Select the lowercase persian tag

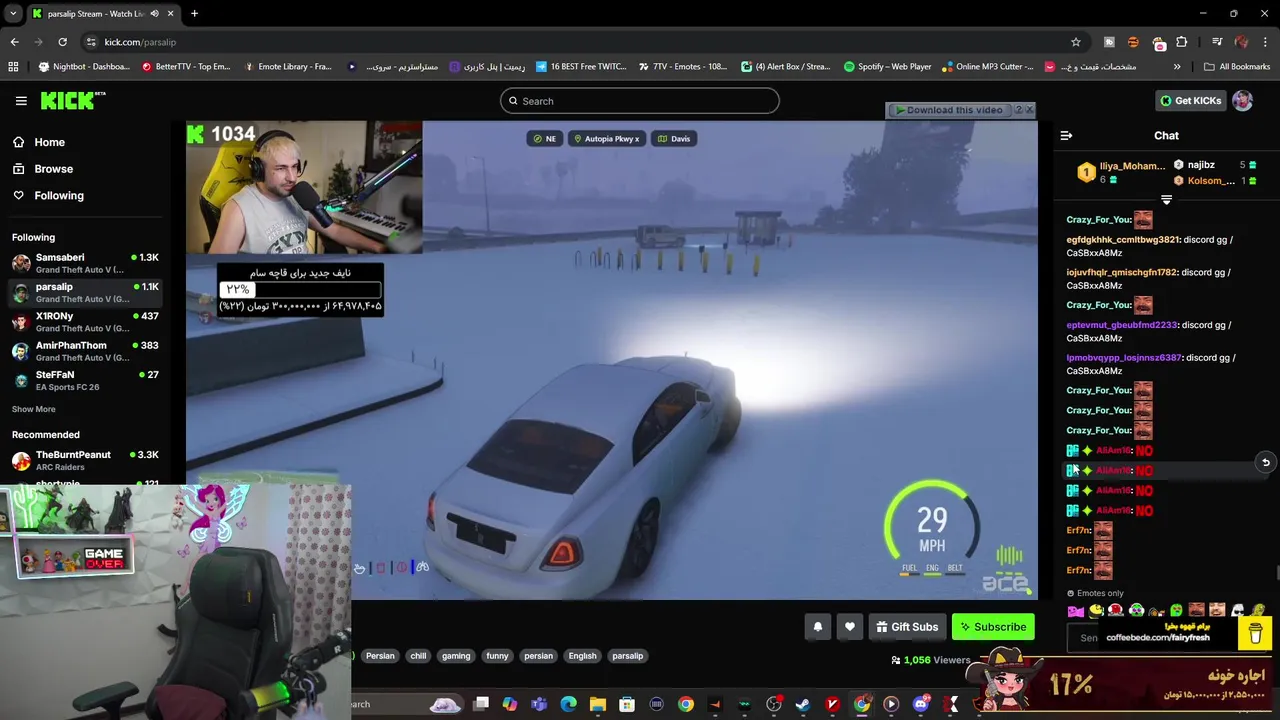[538, 656]
